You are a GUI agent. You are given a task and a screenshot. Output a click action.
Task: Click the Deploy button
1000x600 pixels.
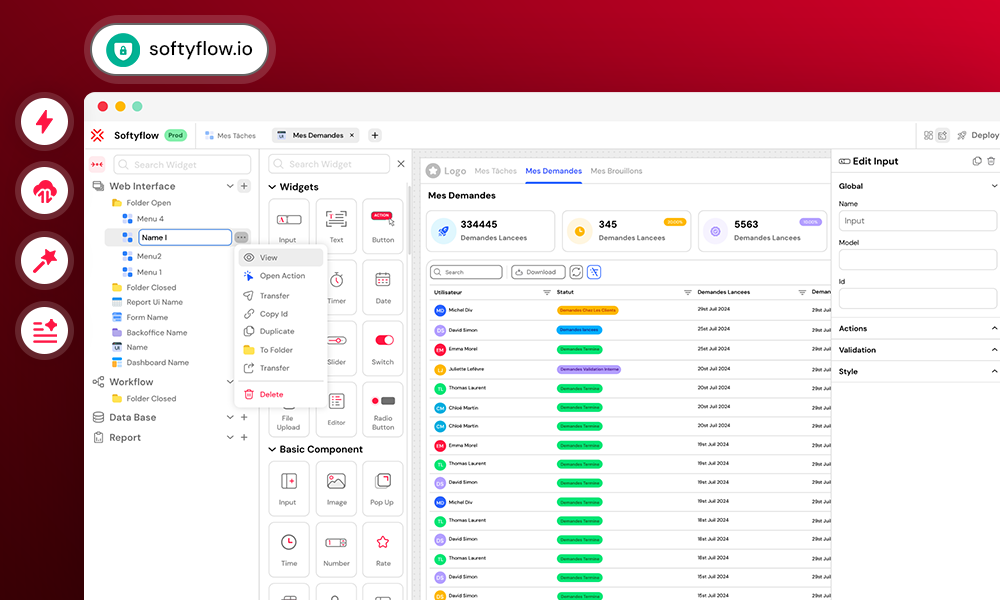978,135
